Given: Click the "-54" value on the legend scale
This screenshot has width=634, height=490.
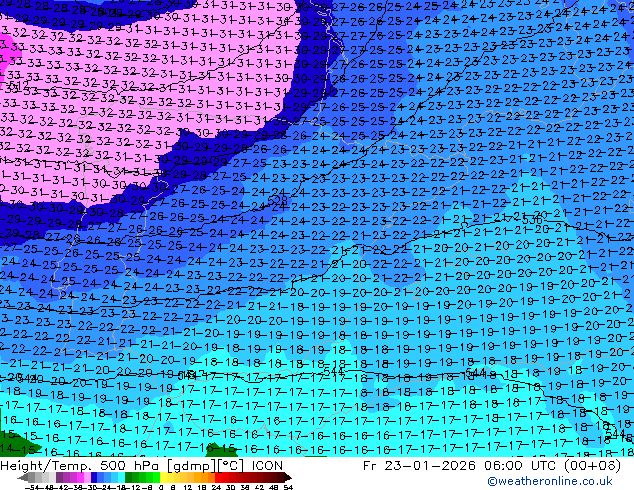Looking at the screenshot, I should click(x=32, y=487).
